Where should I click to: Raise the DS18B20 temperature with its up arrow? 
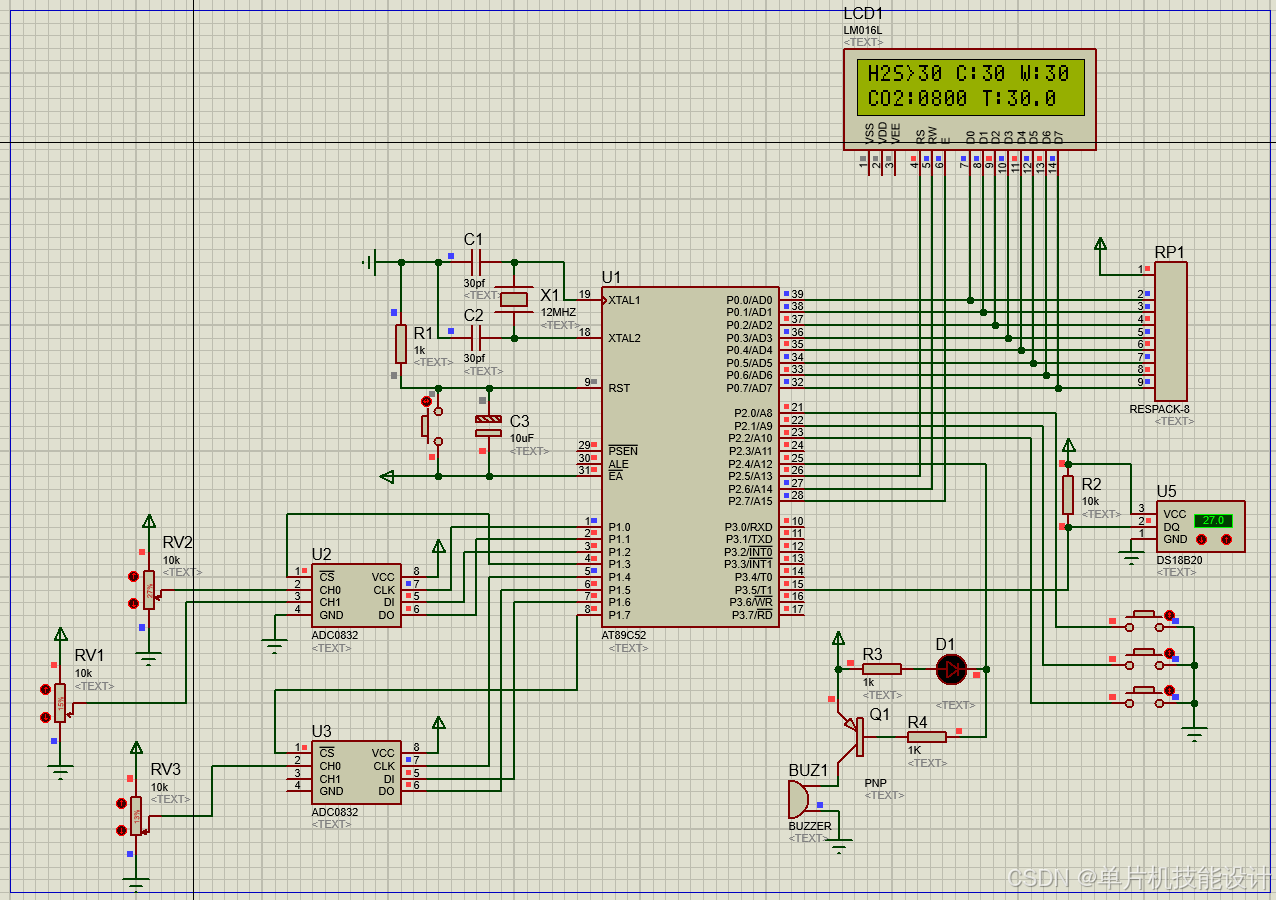coord(1226,539)
